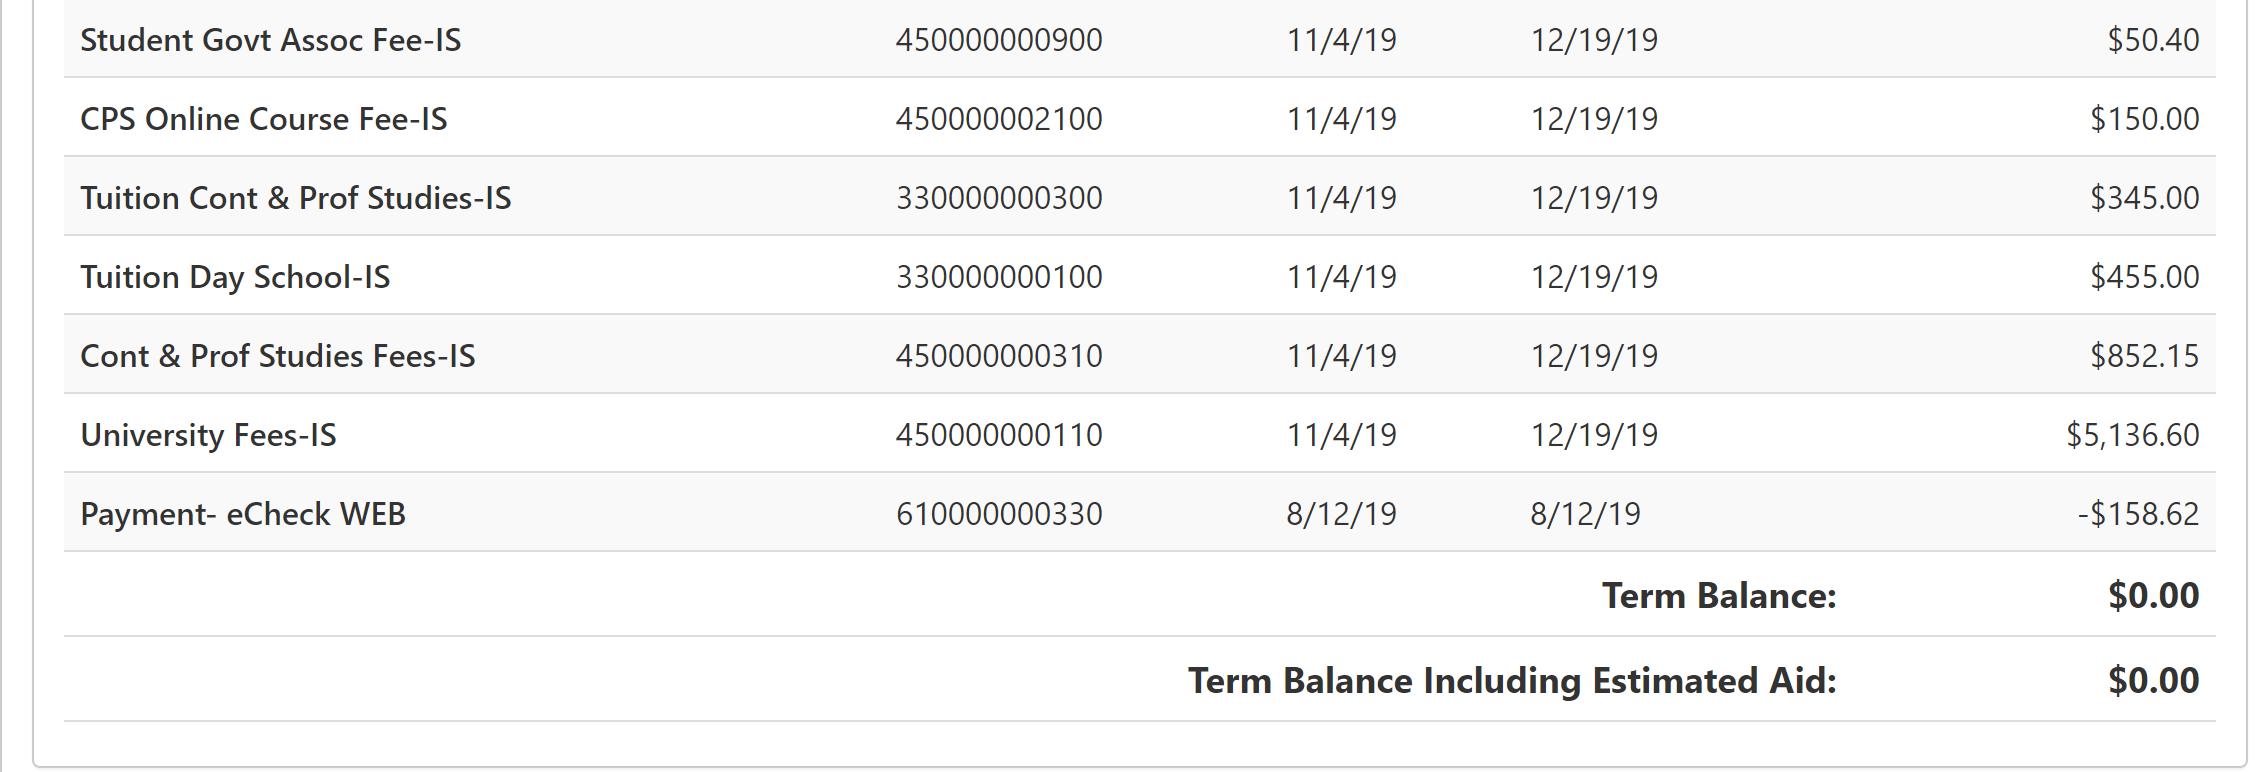Viewport: 2255px width, 772px height.
Task: Click Term Balance Including Estimated Aid label
Action: [x=1512, y=681]
